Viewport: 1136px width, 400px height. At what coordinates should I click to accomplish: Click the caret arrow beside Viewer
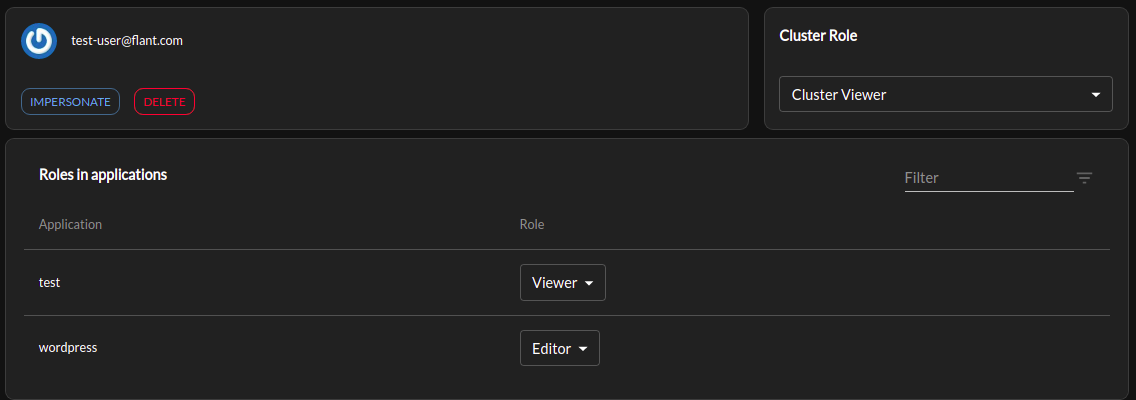pos(589,283)
